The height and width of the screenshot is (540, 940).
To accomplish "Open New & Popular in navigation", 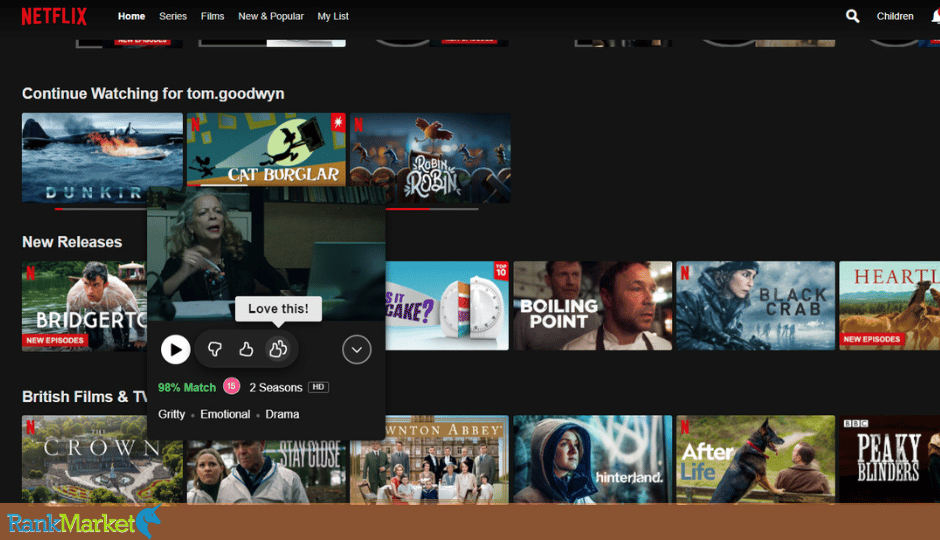I will [x=271, y=16].
